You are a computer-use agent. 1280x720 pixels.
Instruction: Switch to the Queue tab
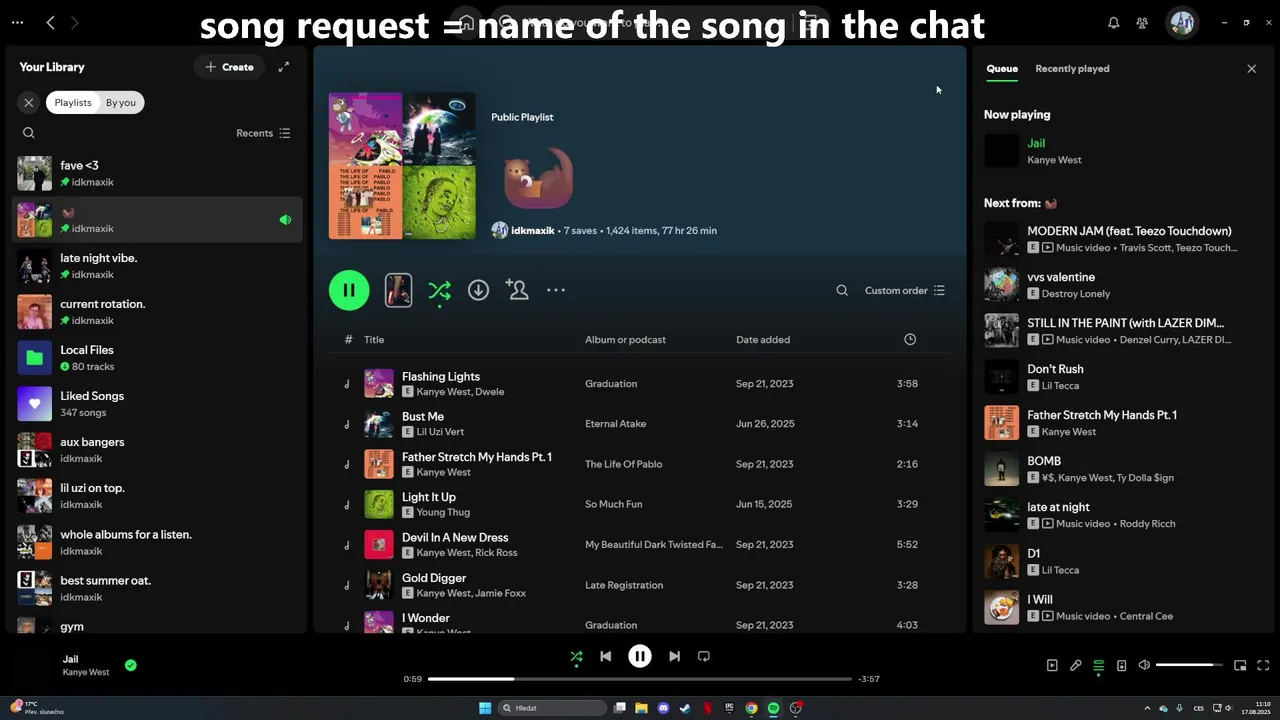[1002, 68]
